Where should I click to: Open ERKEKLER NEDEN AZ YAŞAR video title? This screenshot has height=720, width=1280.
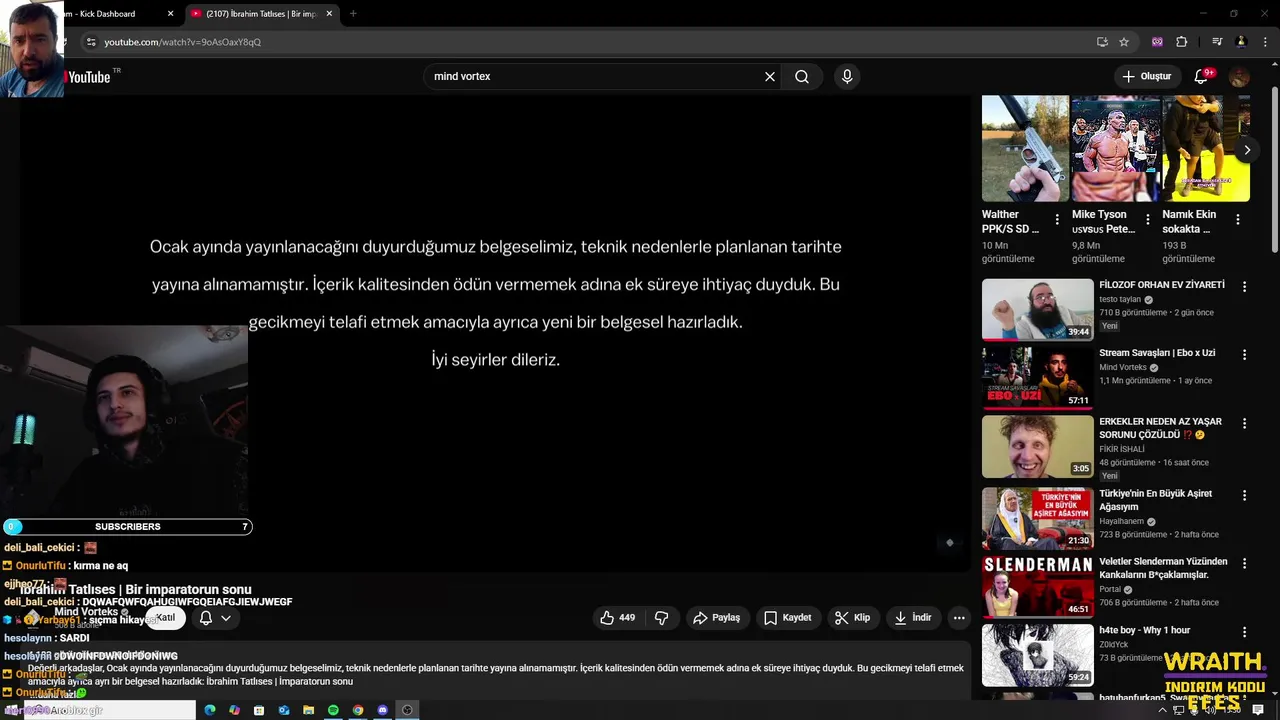(1161, 428)
